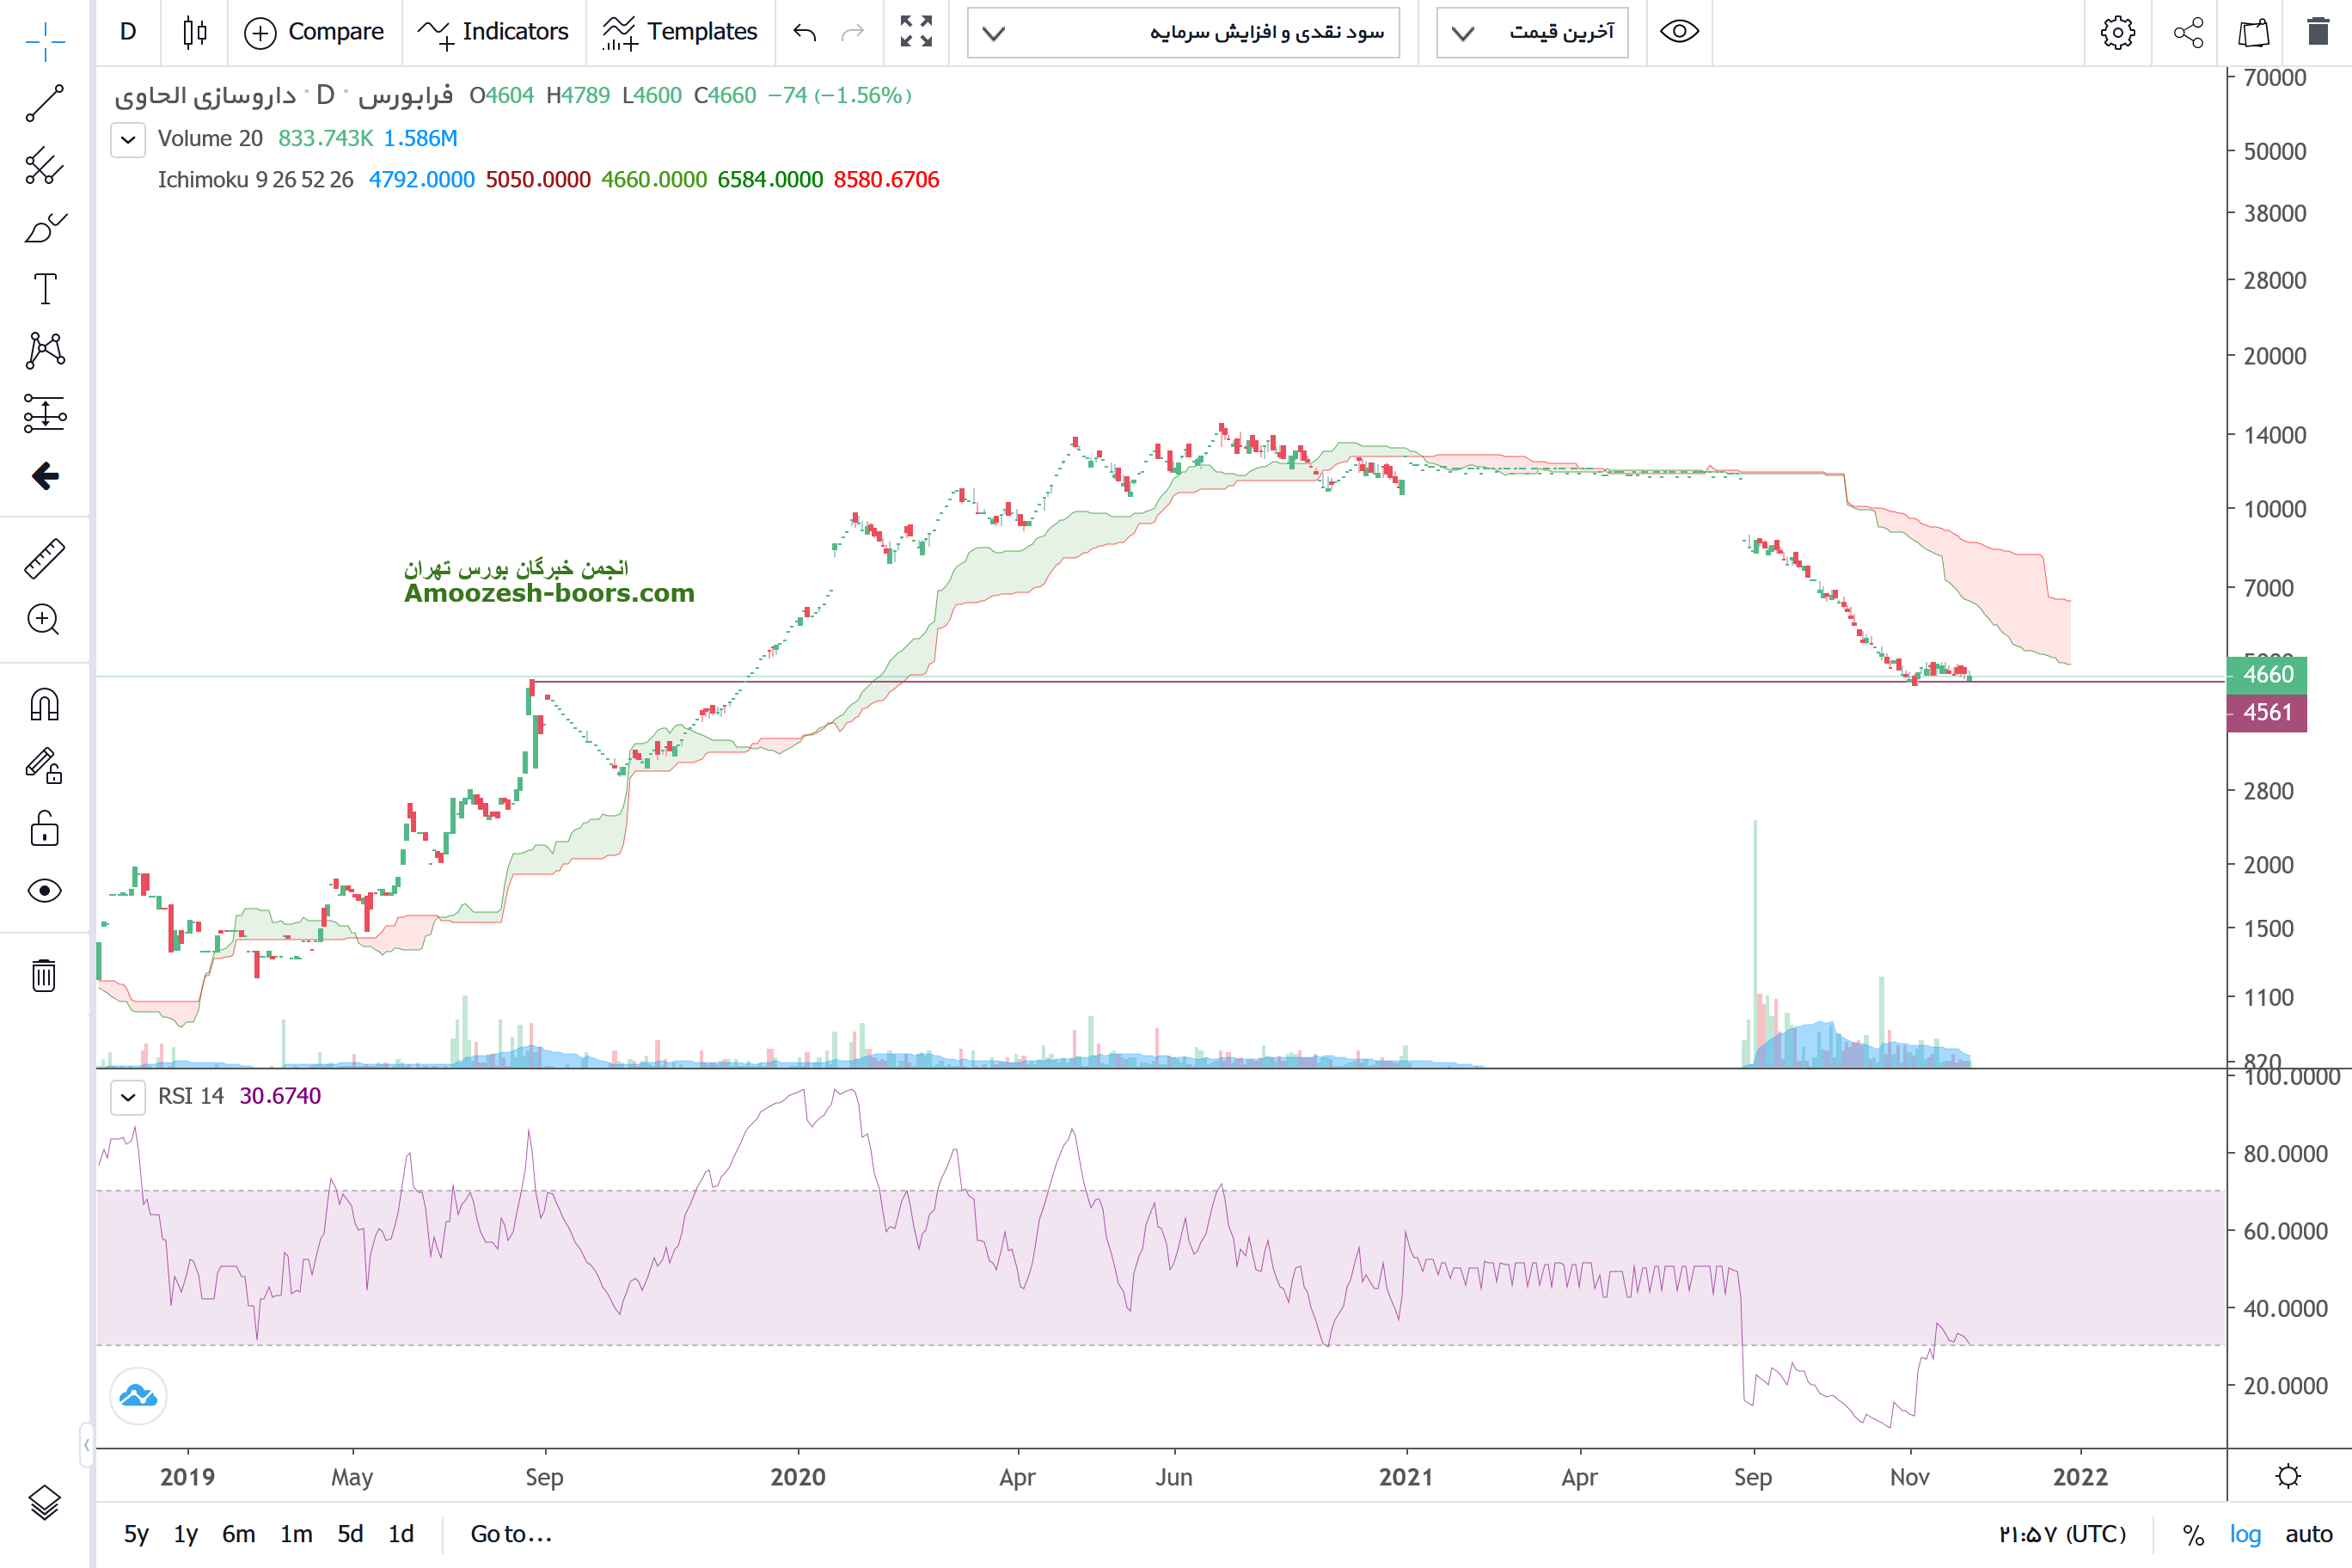The height and width of the screenshot is (1568, 2352).
Task: Select the trend line drawing tool
Action: click(44, 103)
